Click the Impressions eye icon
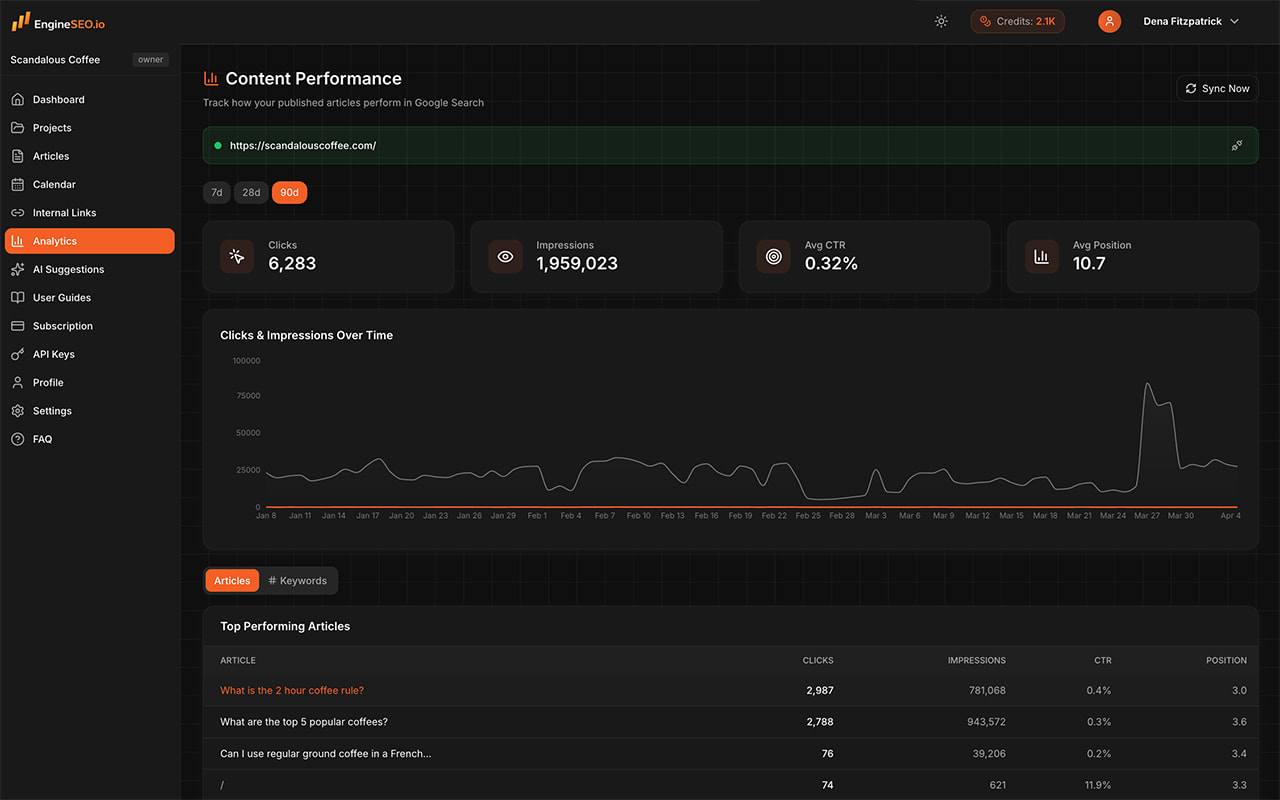 coord(505,256)
